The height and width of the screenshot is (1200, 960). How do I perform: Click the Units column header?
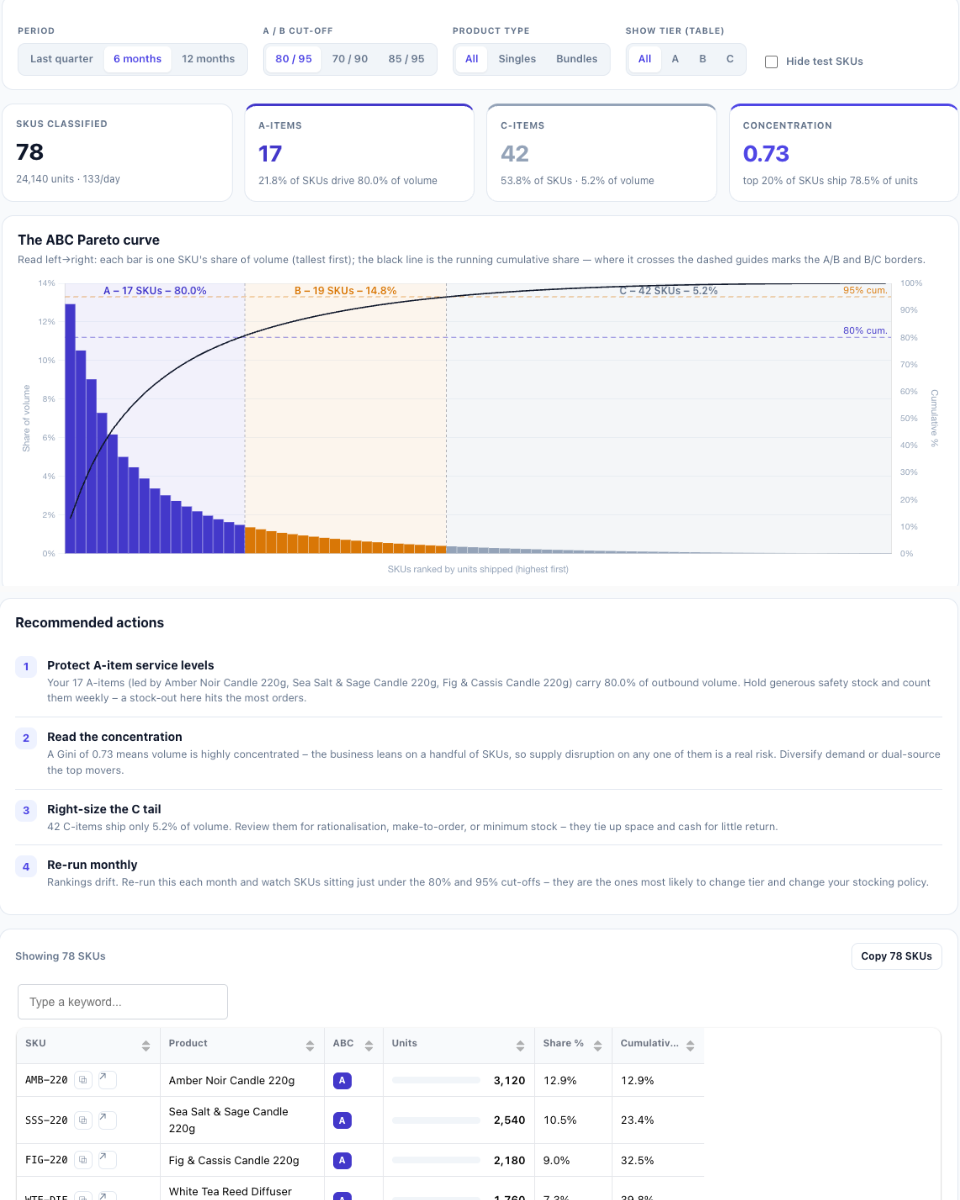click(458, 1045)
